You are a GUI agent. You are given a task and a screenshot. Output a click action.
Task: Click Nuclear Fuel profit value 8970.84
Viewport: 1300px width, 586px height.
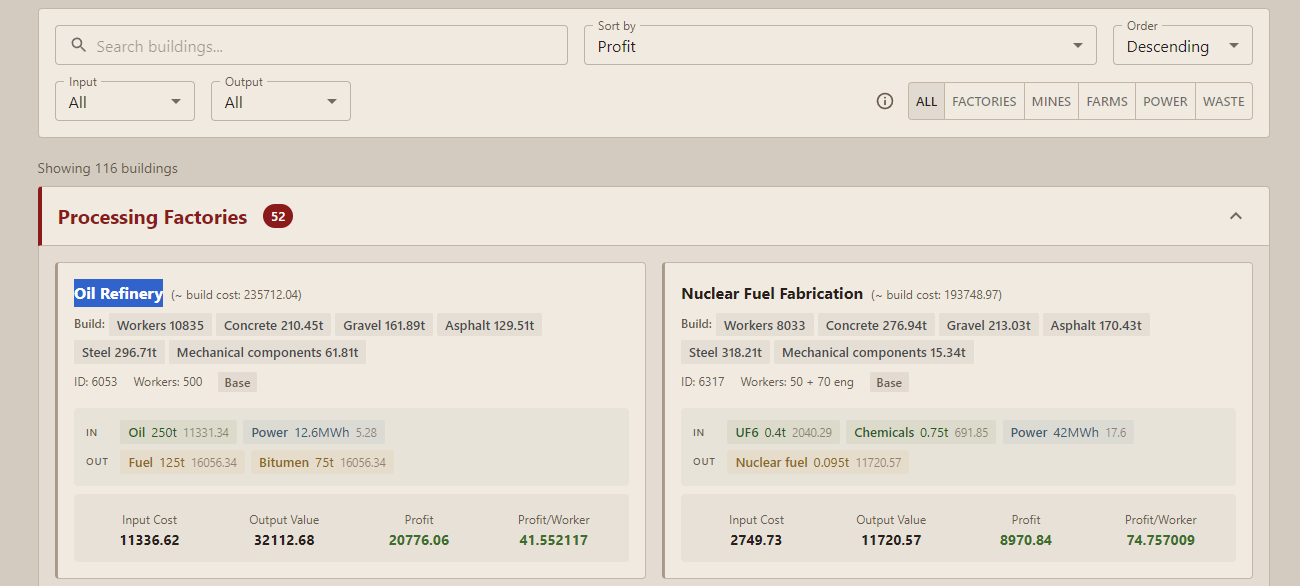(x=1026, y=540)
